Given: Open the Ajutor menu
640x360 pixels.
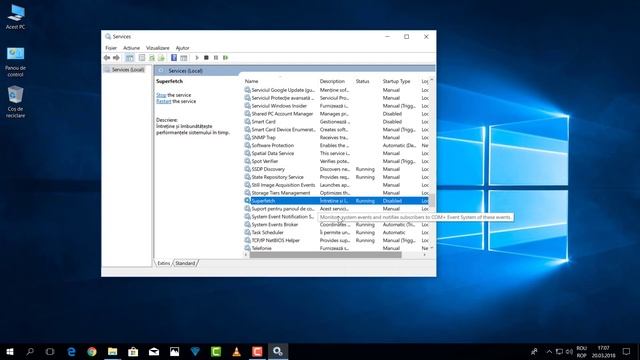Looking at the screenshot, I should click(x=182, y=48).
